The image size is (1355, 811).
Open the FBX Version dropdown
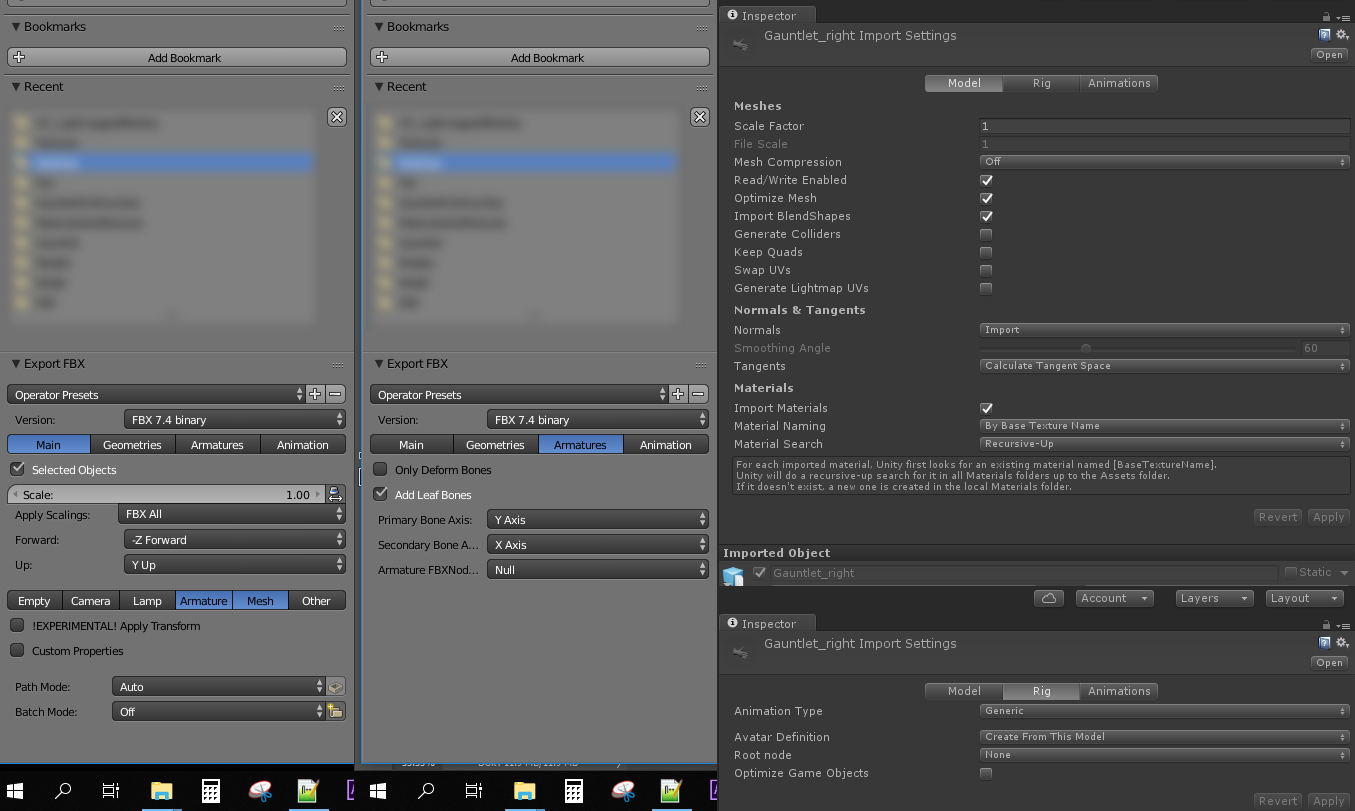coord(235,419)
